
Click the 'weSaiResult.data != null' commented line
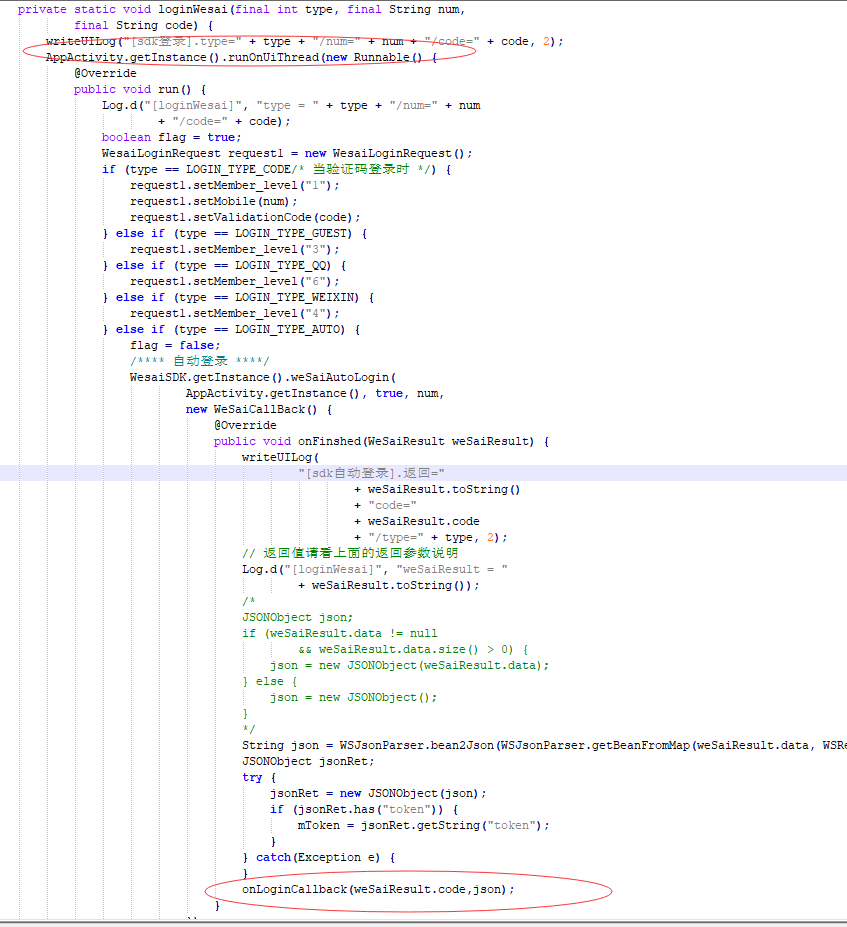[340, 632]
